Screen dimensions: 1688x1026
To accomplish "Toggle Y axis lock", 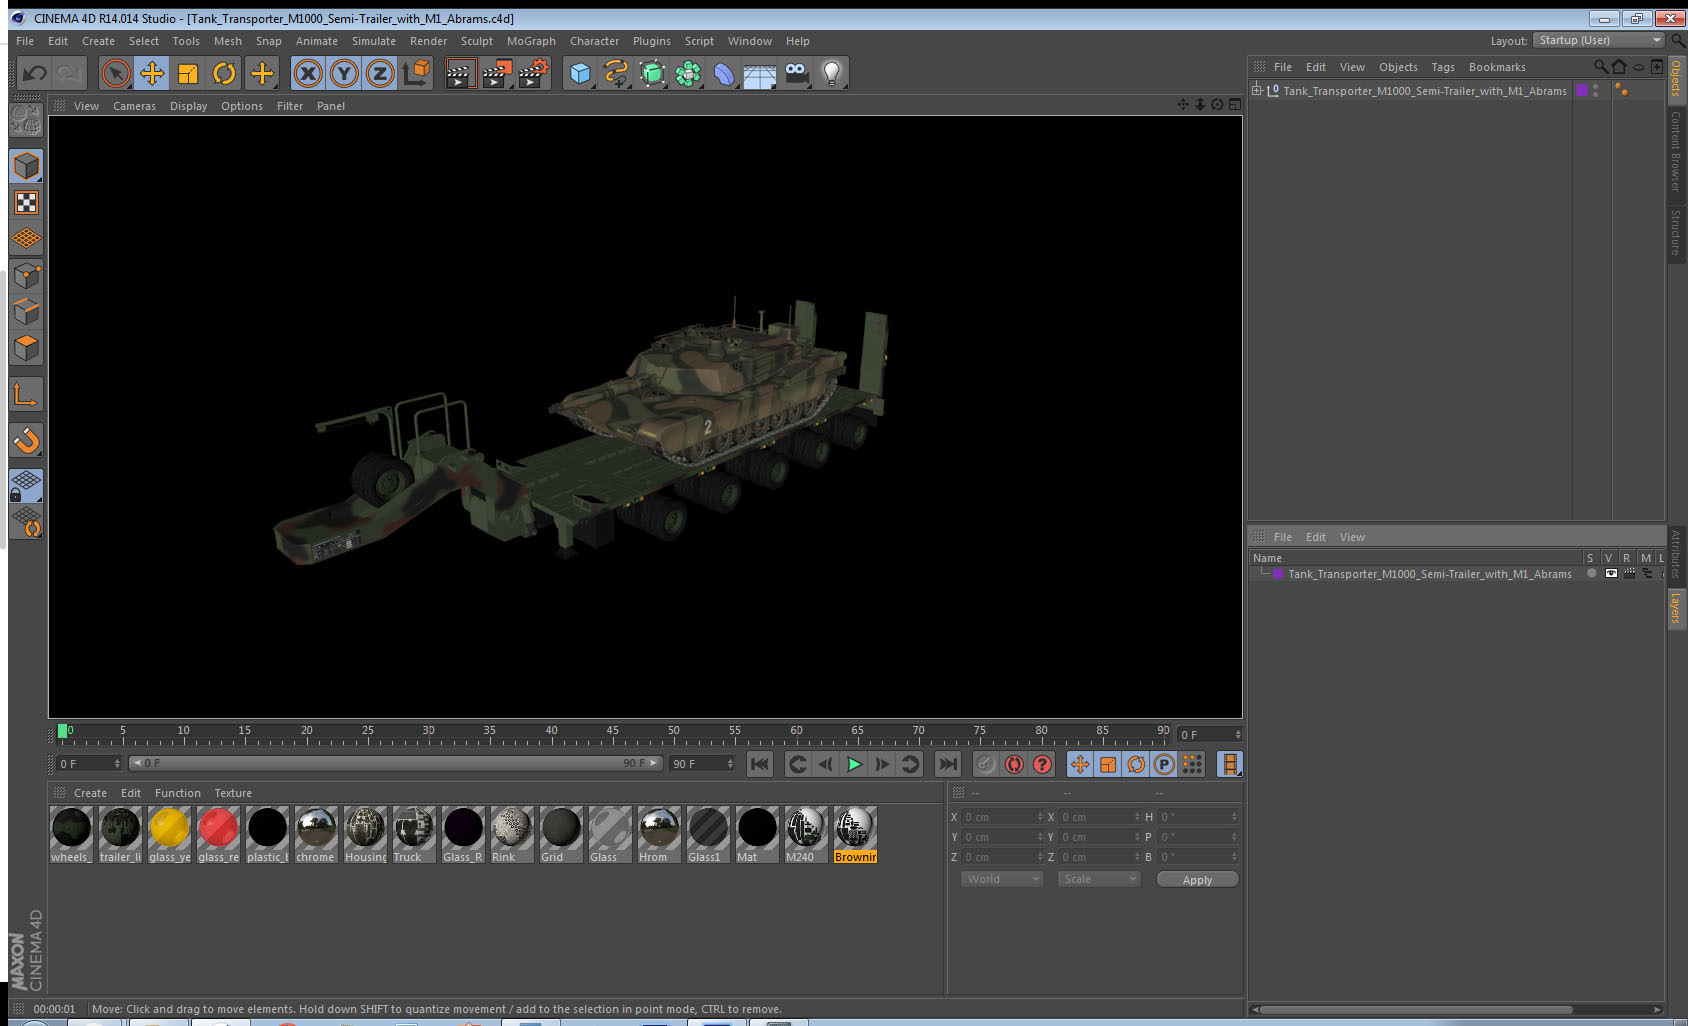I will [344, 73].
